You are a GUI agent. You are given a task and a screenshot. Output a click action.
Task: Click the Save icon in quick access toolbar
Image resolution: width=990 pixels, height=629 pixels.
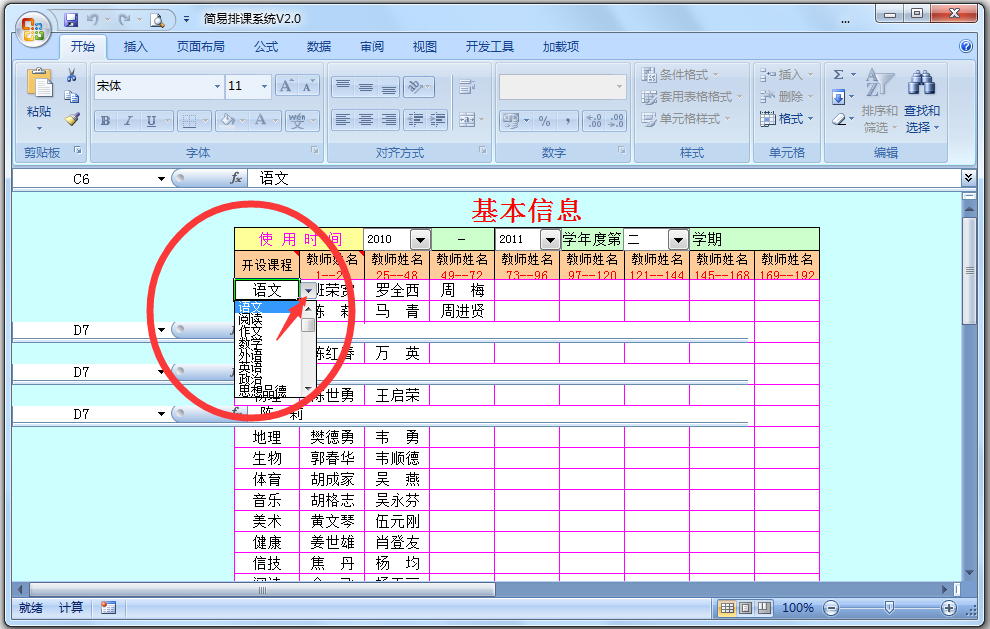click(71, 20)
